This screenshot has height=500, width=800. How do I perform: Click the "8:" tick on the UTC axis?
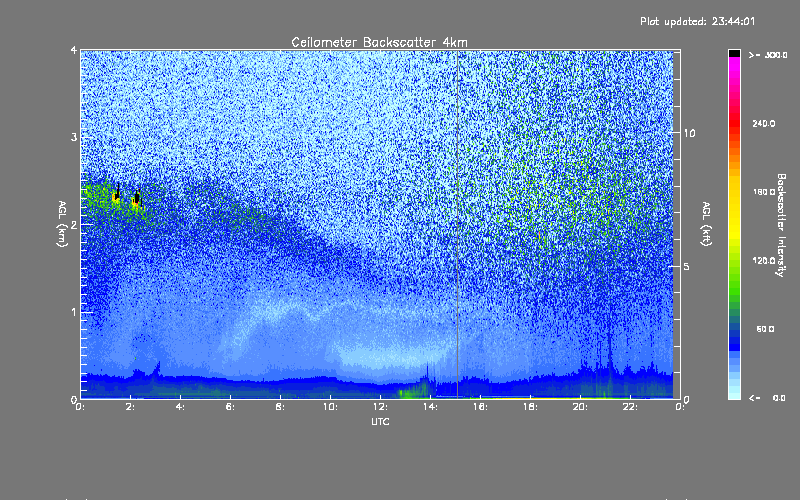pos(281,407)
